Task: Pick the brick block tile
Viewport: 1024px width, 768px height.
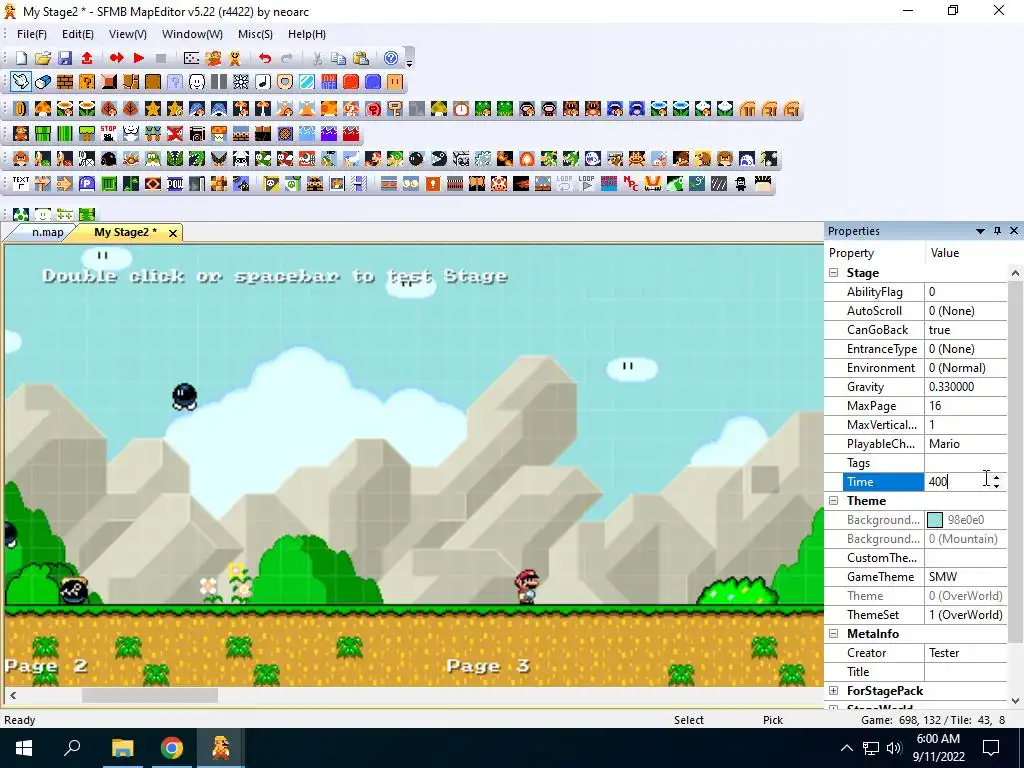Action: click(65, 82)
